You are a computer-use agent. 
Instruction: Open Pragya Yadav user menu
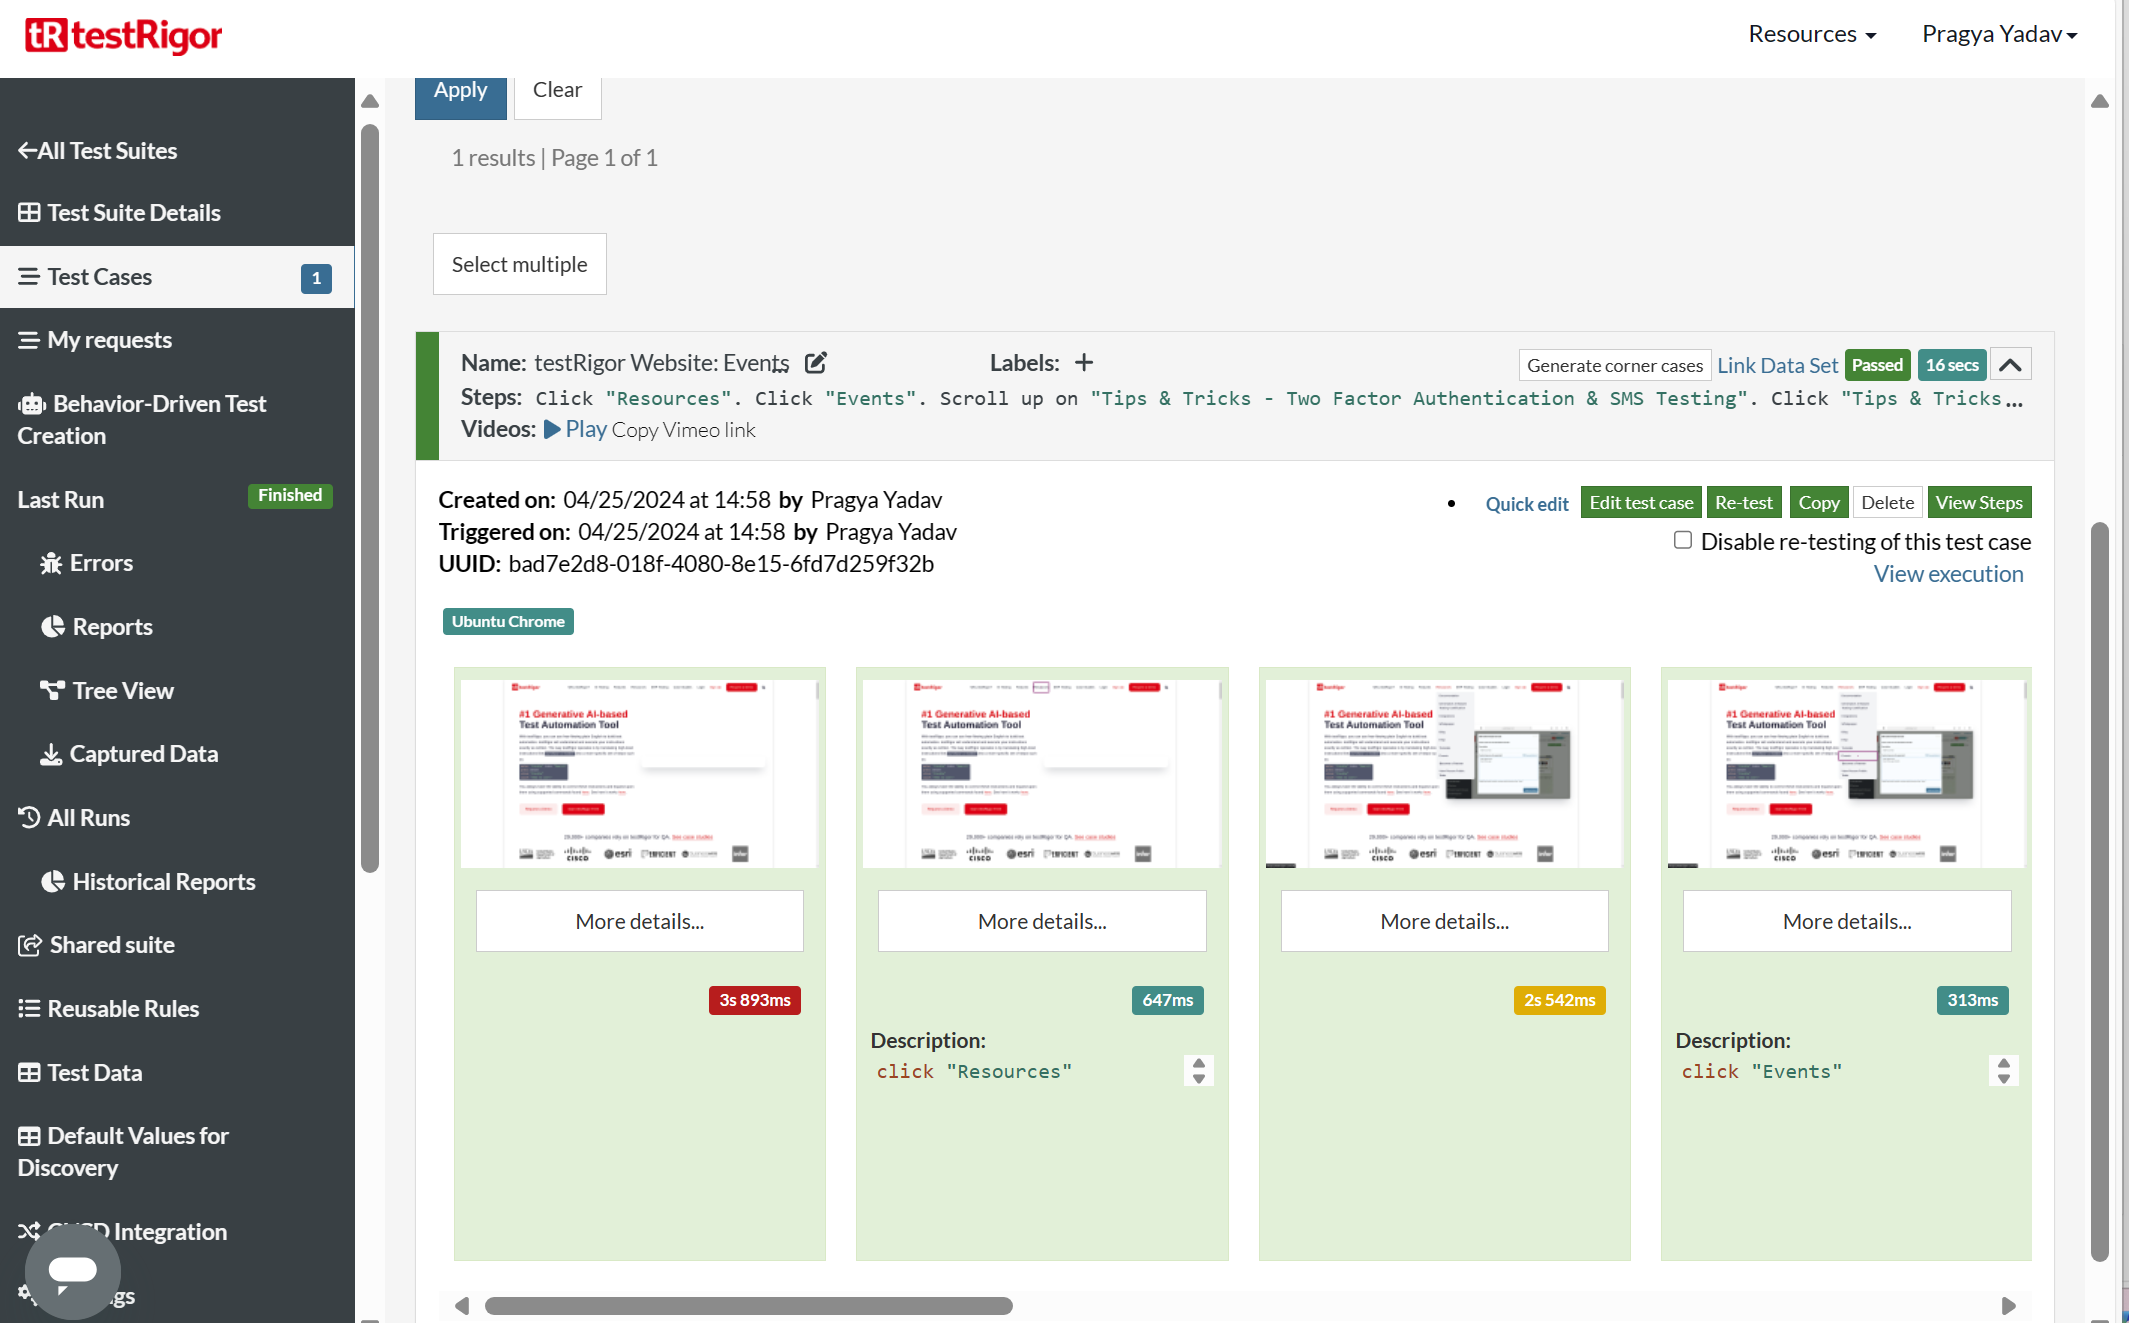tap(1999, 34)
